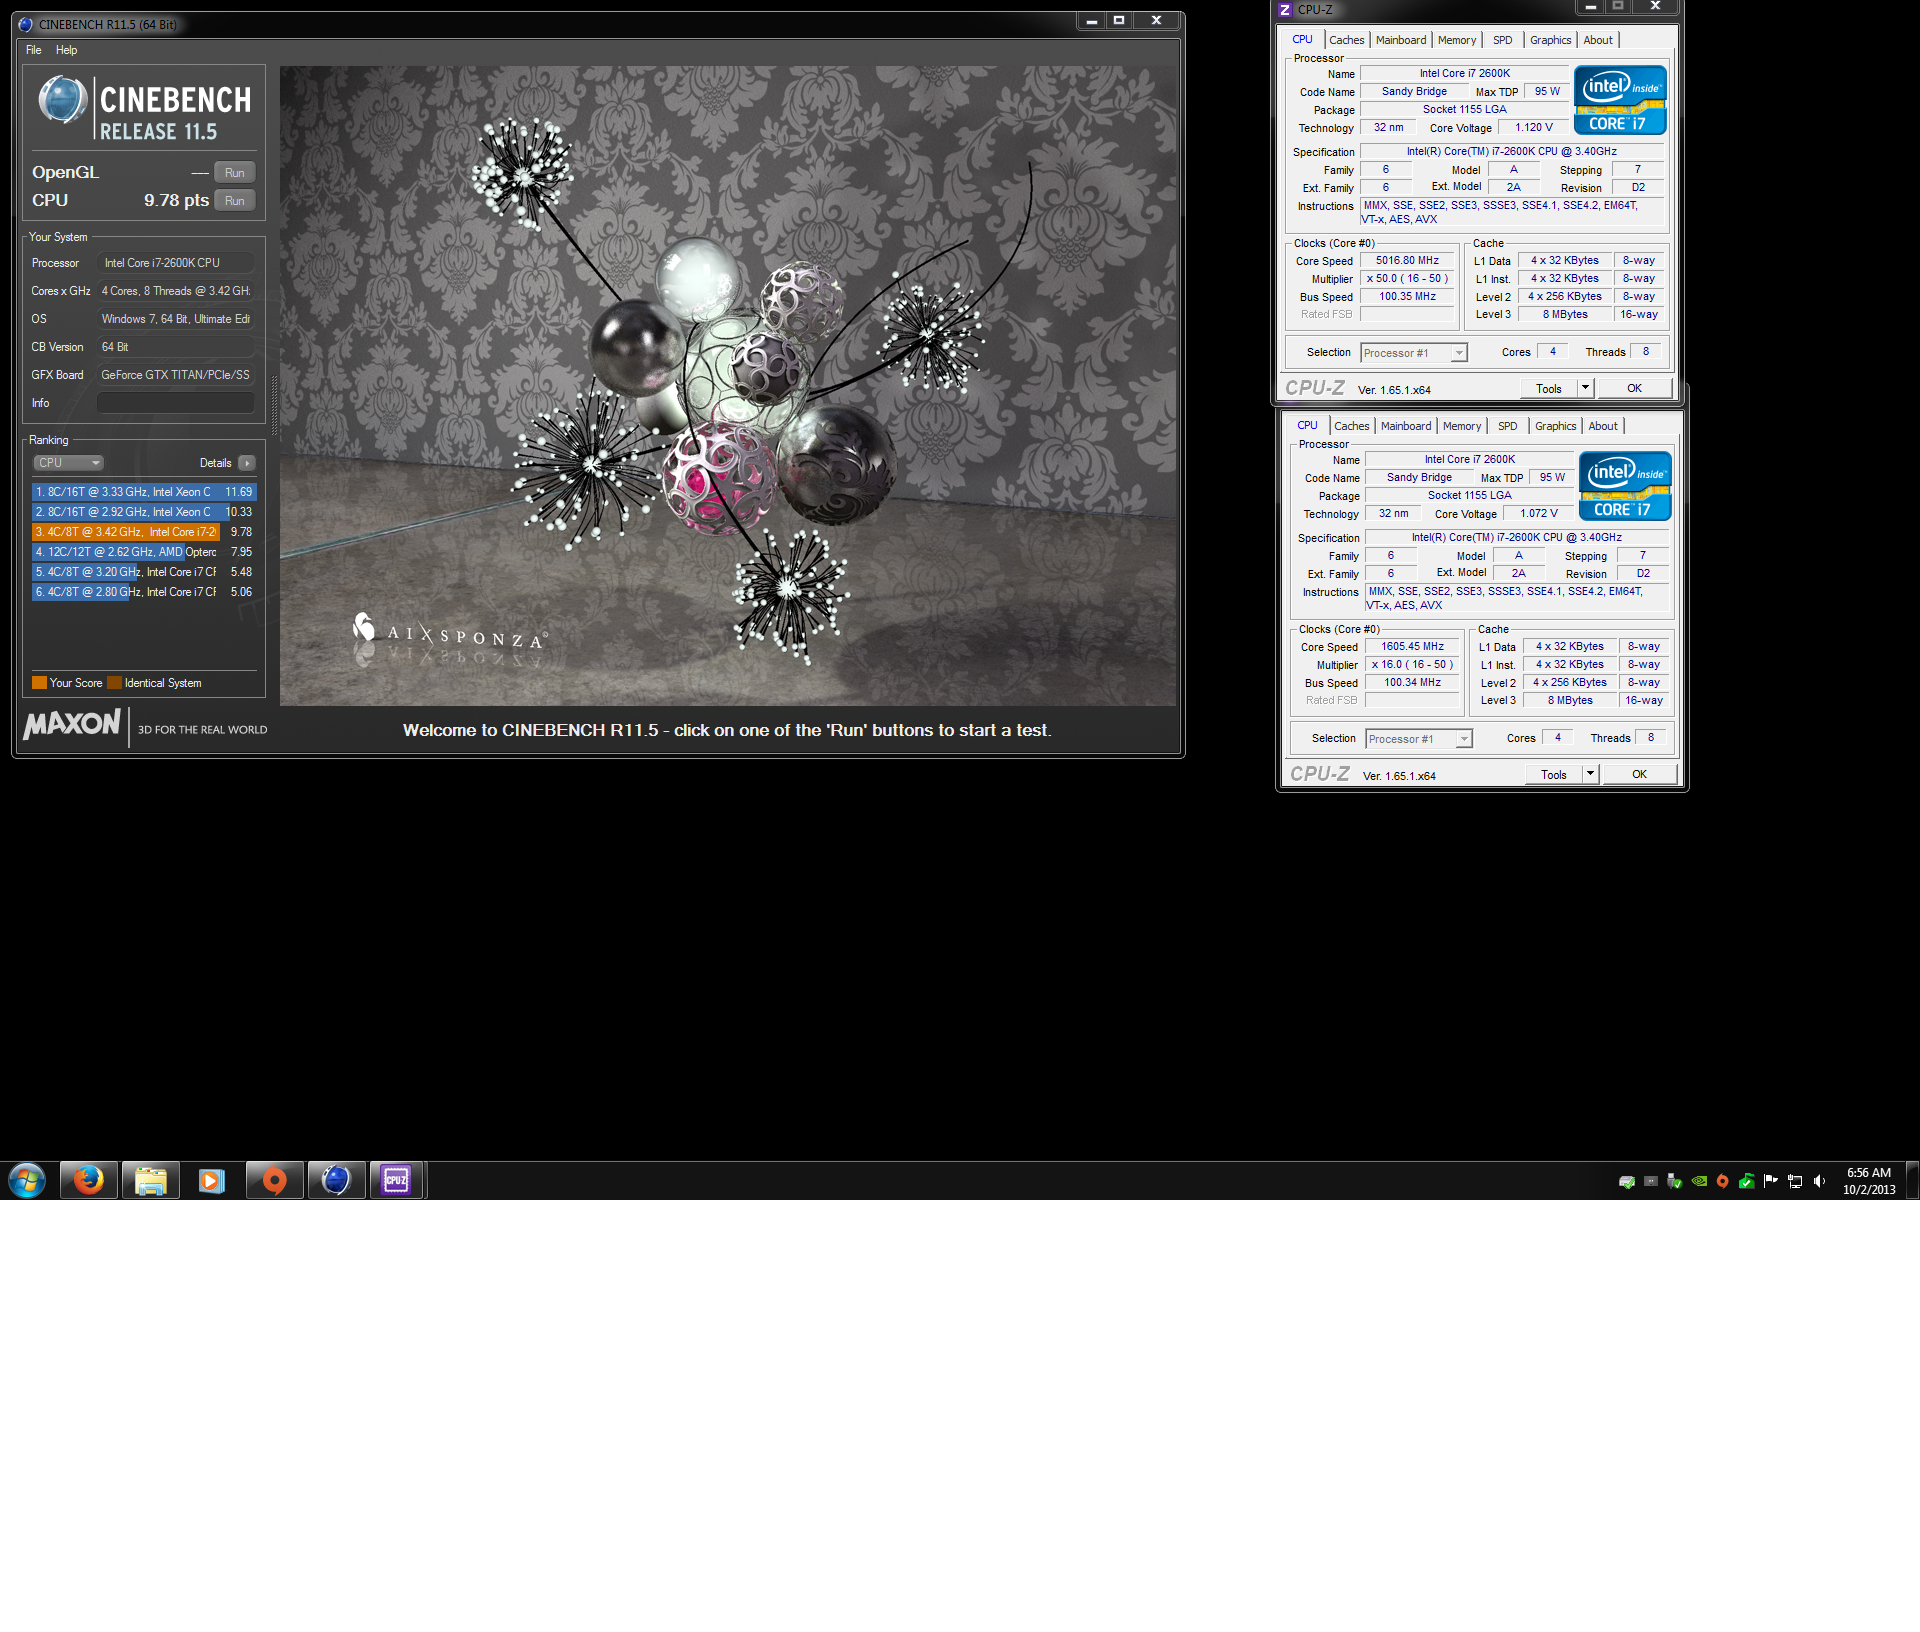Screen dimensions: 1920x1632
Task: Open the NVIDIA tray icon
Action: [1699, 1181]
